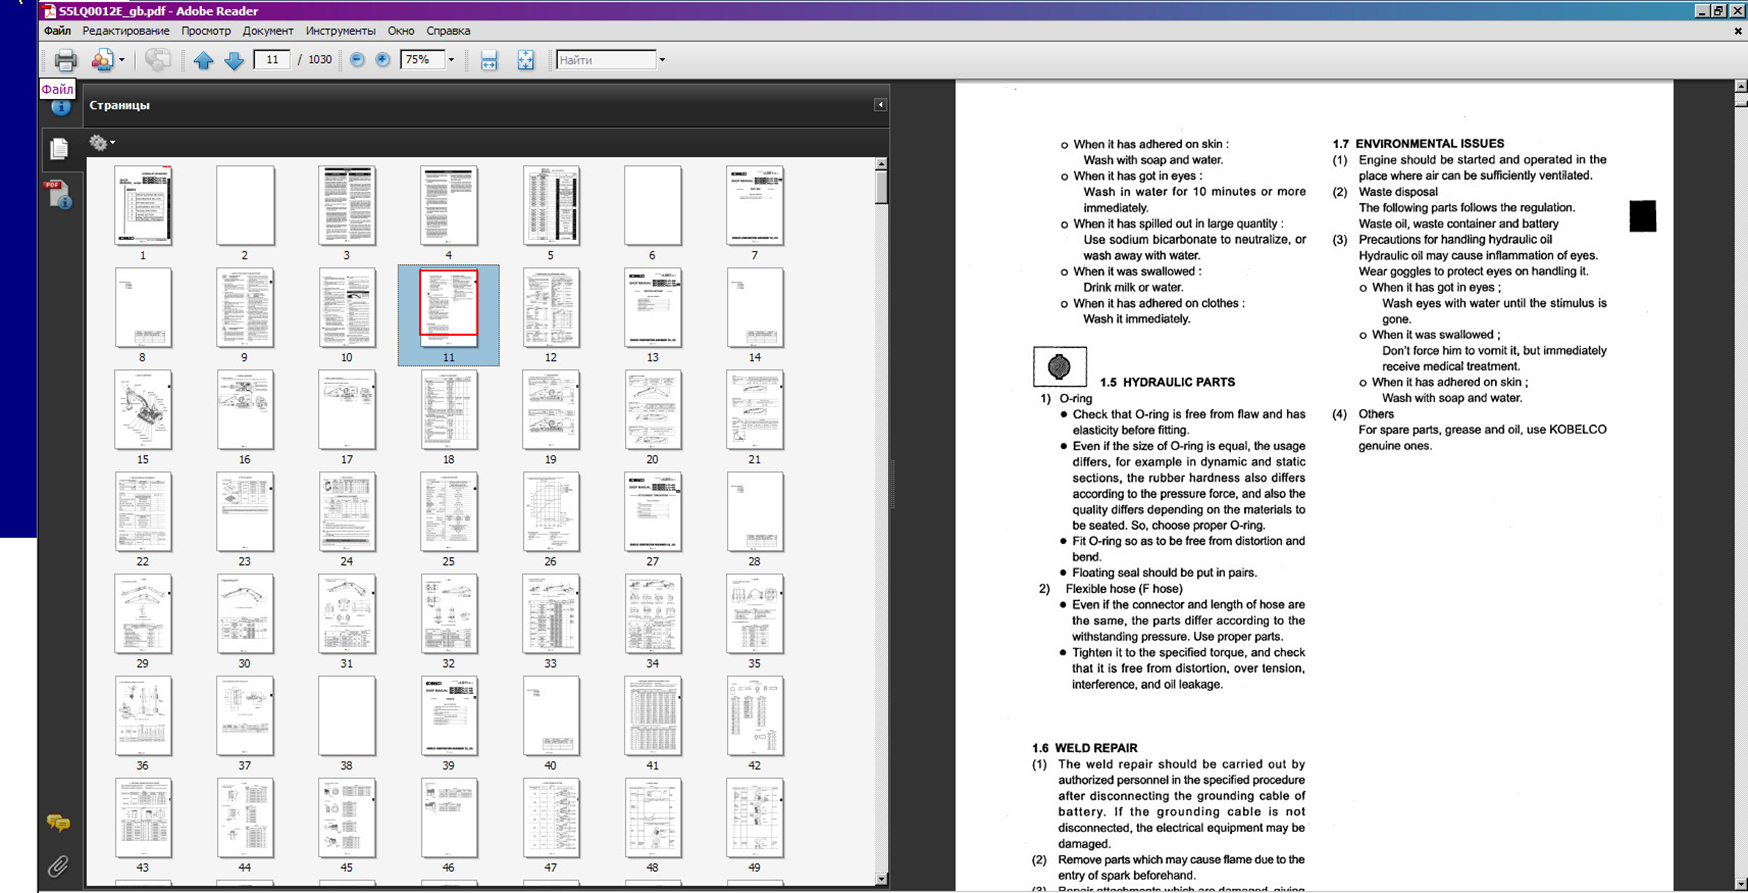Screen dimensions: 1748x893
Task: Expand the 75% zoom level dropdown
Action: 451,60
